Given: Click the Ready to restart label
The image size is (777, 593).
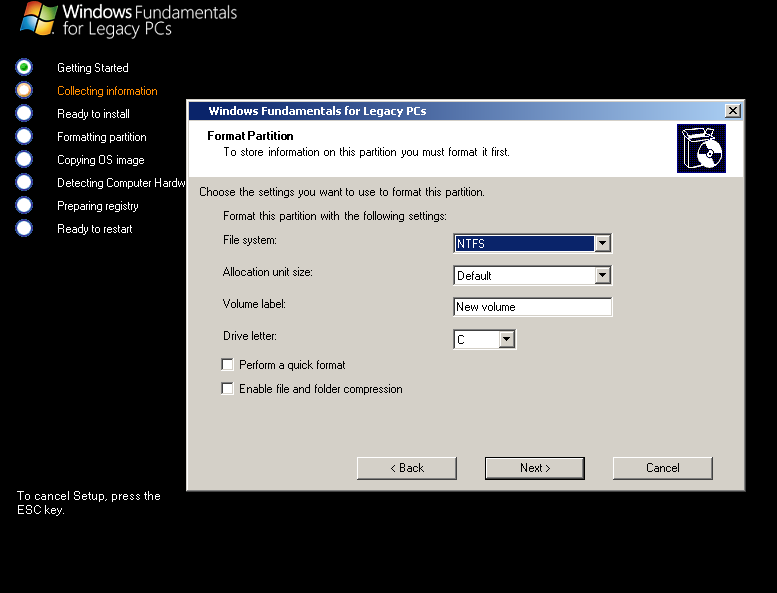Looking at the screenshot, I should pyautogui.click(x=95, y=229).
